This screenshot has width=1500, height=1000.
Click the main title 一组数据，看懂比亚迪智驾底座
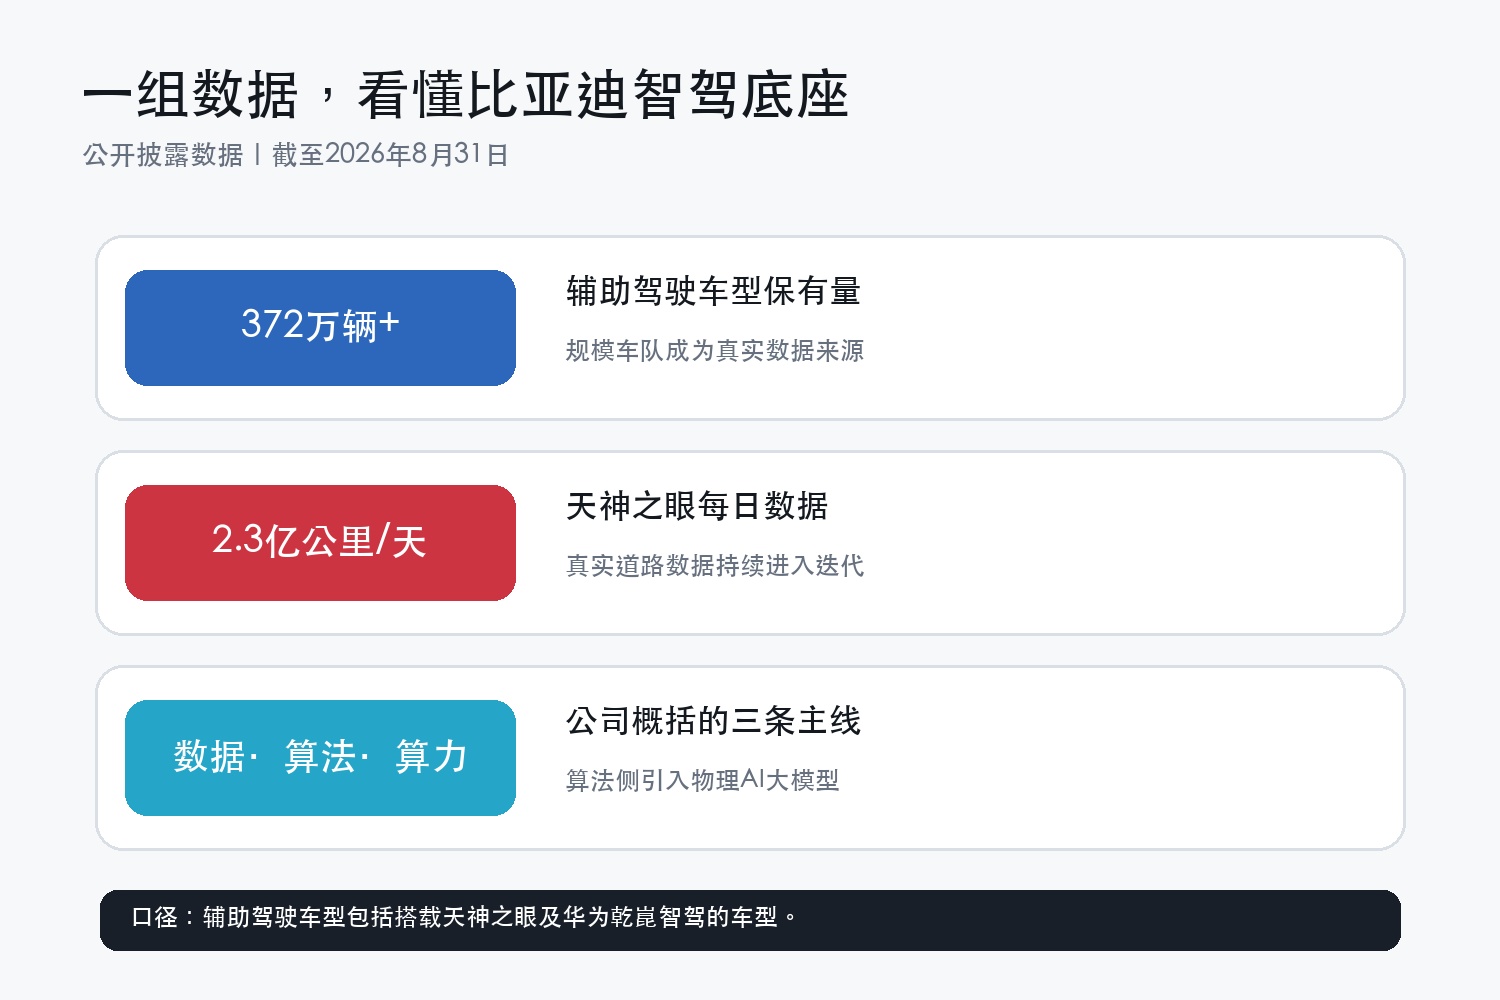point(466,96)
